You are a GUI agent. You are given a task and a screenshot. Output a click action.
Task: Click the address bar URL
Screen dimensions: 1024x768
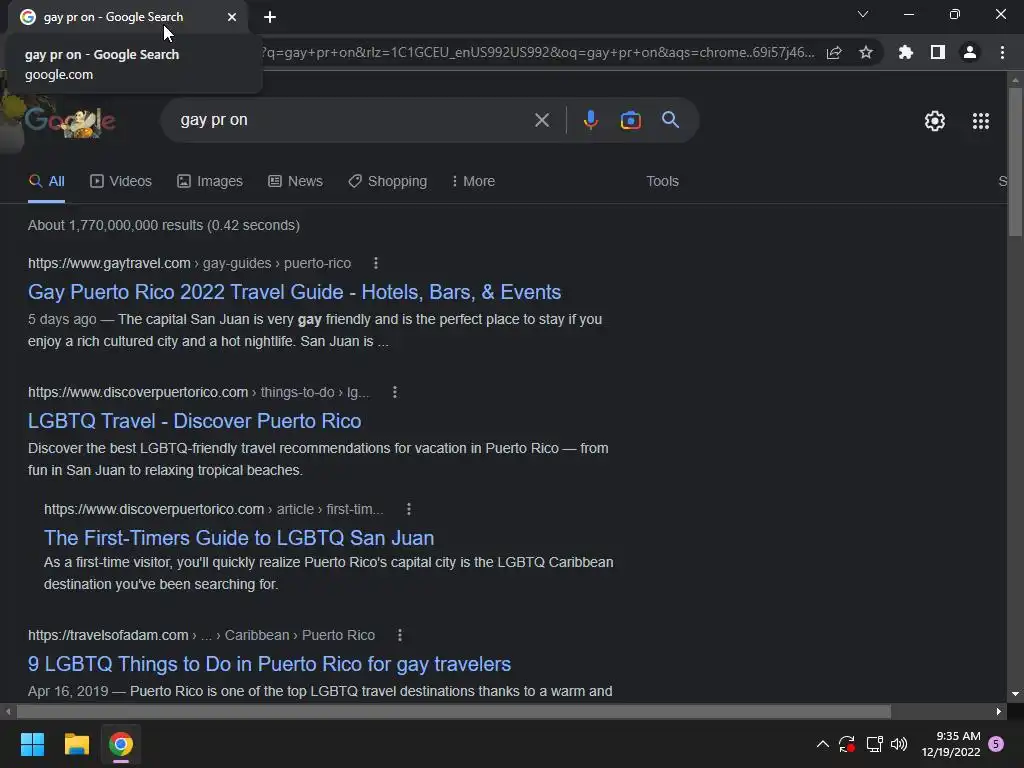(537, 52)
